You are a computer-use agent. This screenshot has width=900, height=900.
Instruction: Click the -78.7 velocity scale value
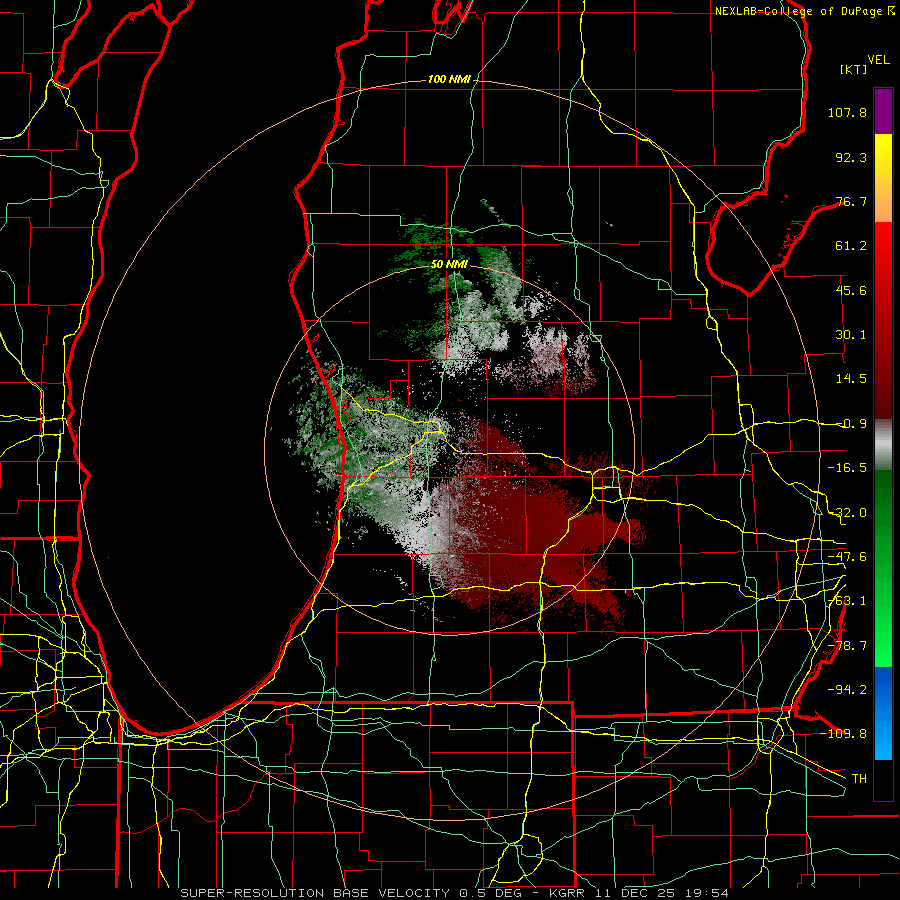tap(847, 646)
